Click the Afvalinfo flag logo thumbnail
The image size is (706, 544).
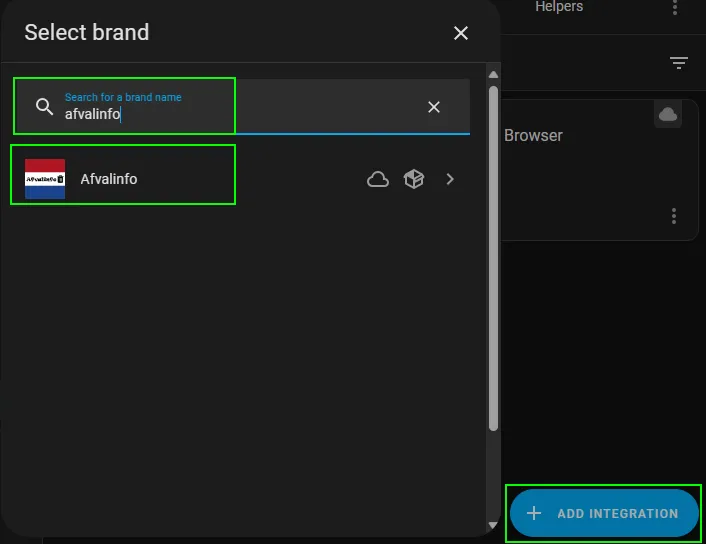(45, 179)
